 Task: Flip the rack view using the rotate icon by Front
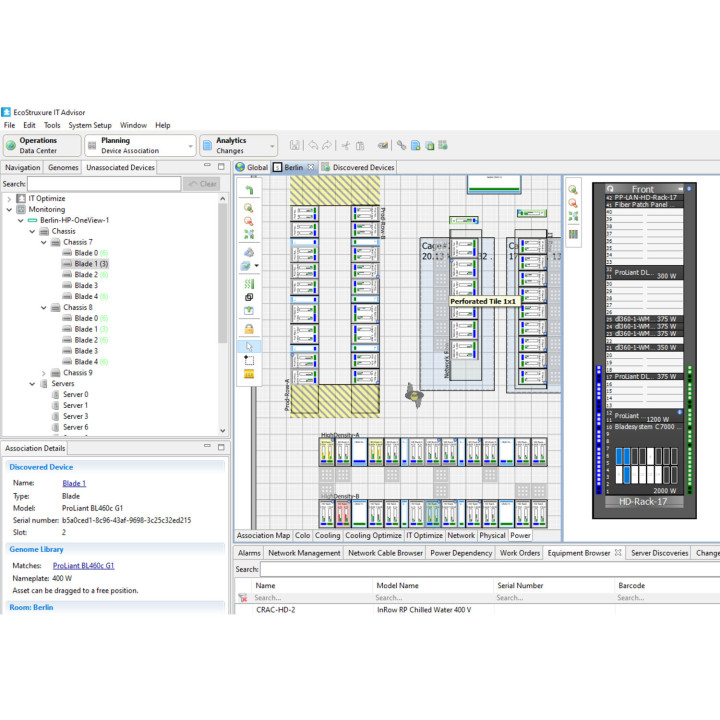click(610, 189)
